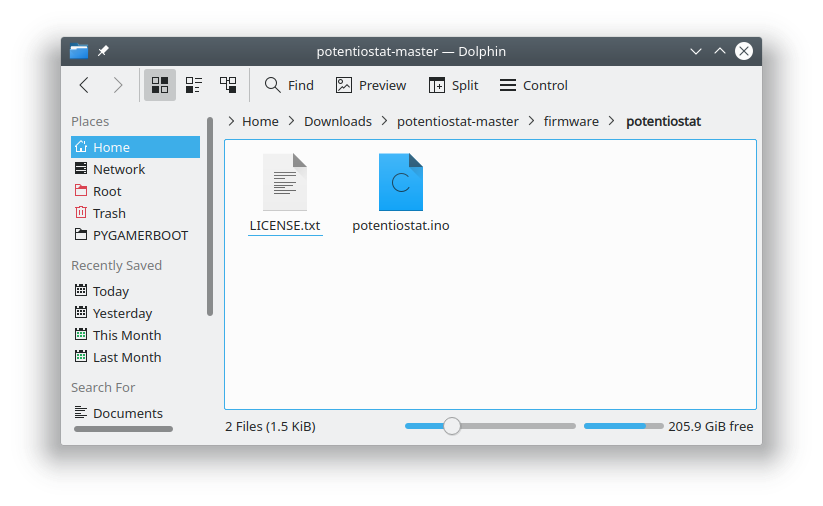This screenshot has height=506, width=823.
Task: Show files saved This Month
Action: (x=135, y=335)
